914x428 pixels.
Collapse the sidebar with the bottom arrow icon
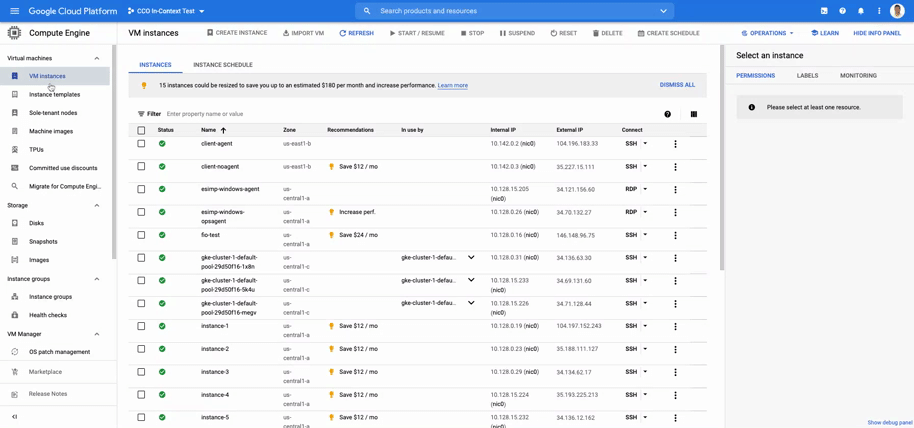(x=15, y=417)
